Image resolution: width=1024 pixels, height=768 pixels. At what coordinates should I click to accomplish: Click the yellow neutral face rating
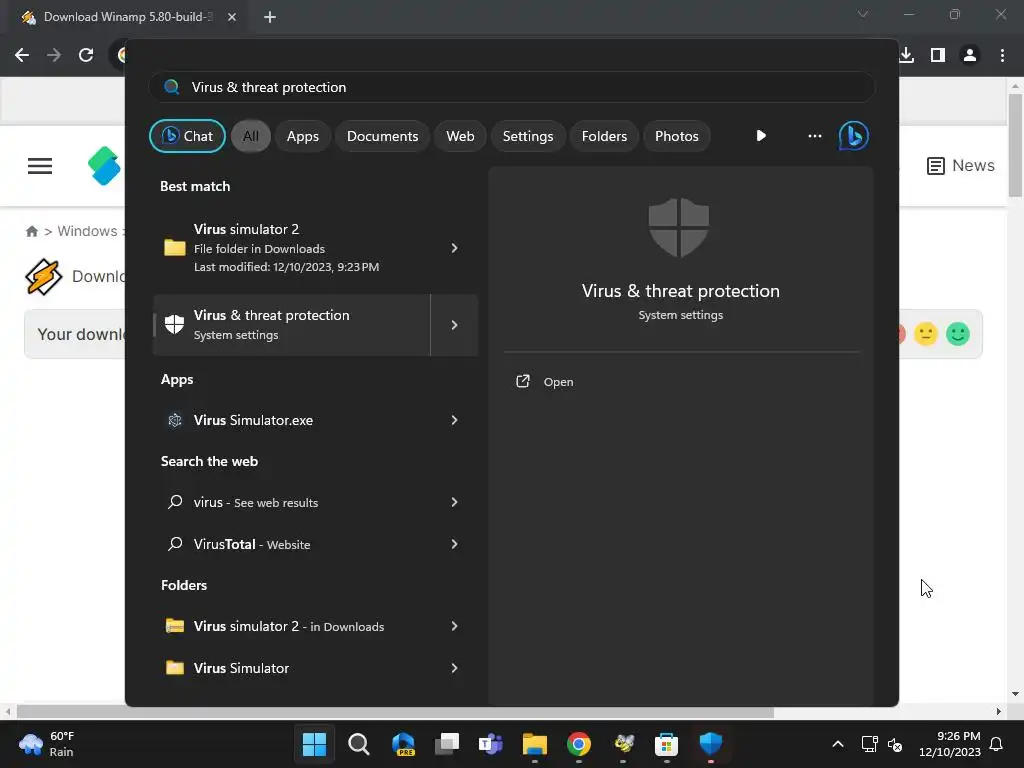tap(925, 334)
